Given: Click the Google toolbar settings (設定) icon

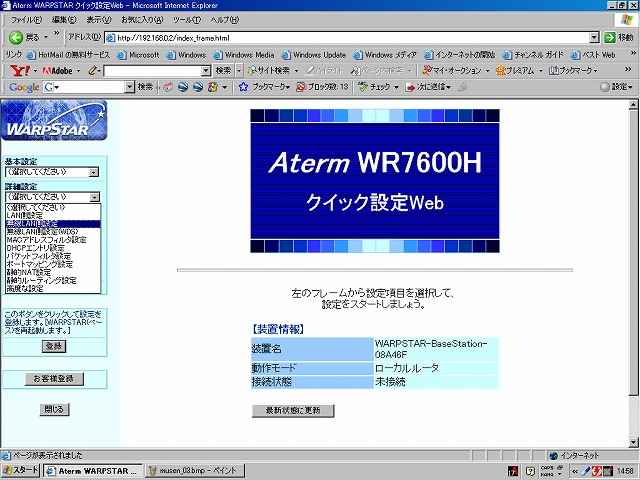Looking at the screenshot, I should 604,87.
